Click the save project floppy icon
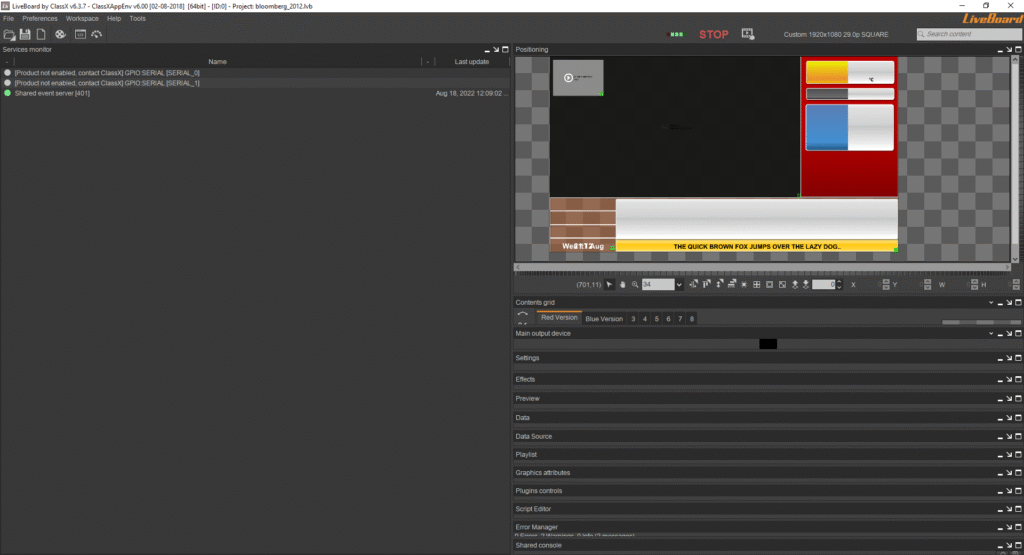Screen dimensions: 1024x555 coord(25,35)
